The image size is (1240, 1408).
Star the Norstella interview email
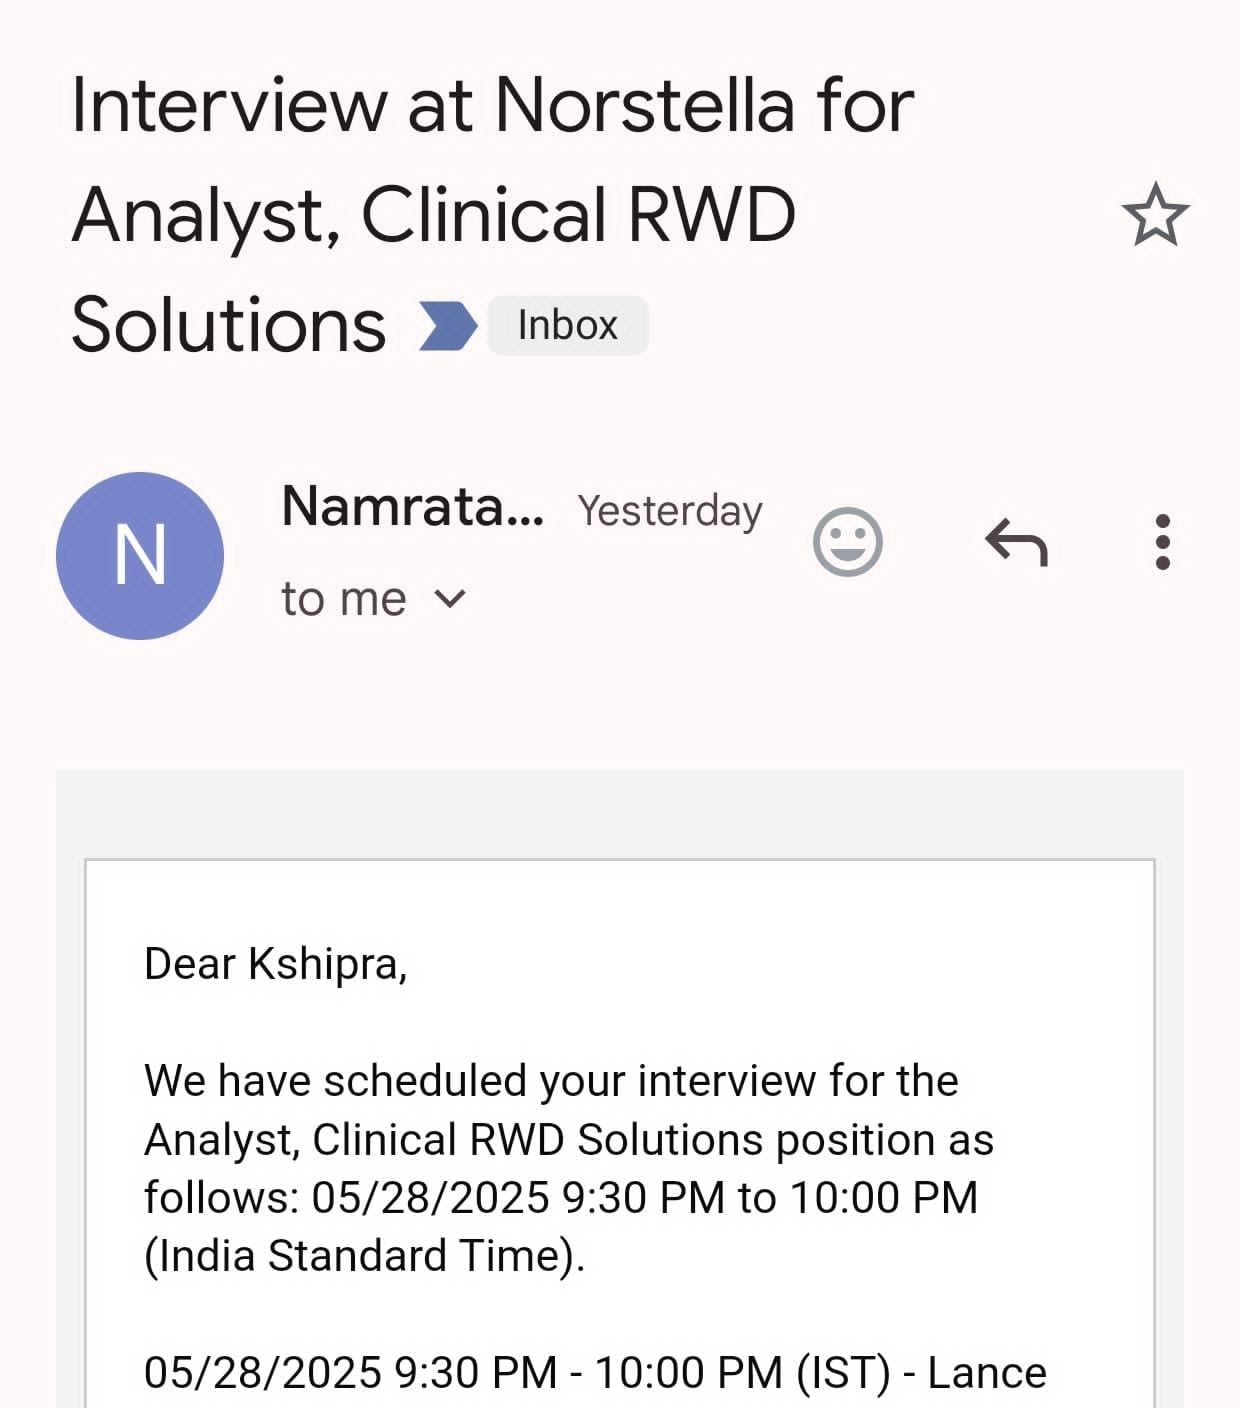pyautogui.click(x=1155, y=215)
